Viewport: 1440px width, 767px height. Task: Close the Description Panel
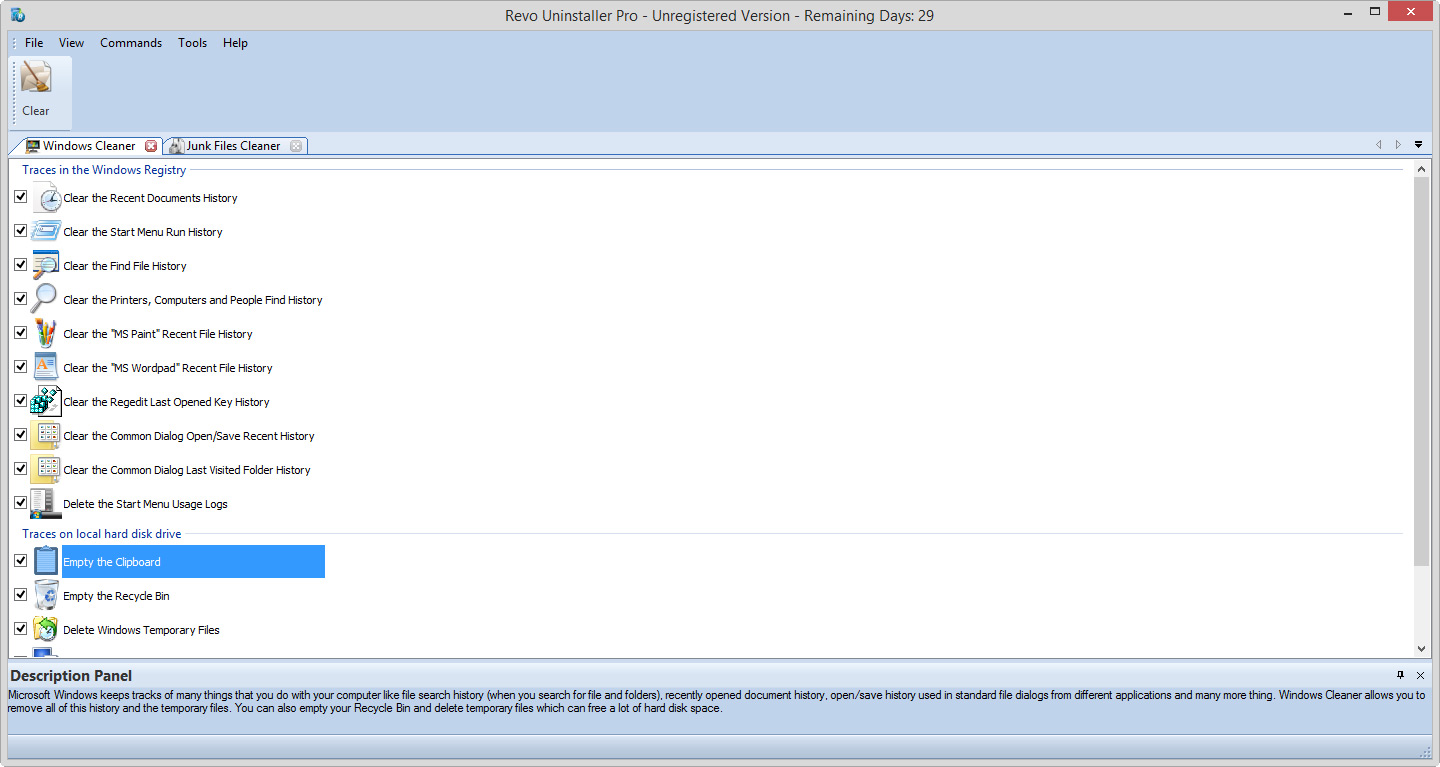(x=1420, y=676)
